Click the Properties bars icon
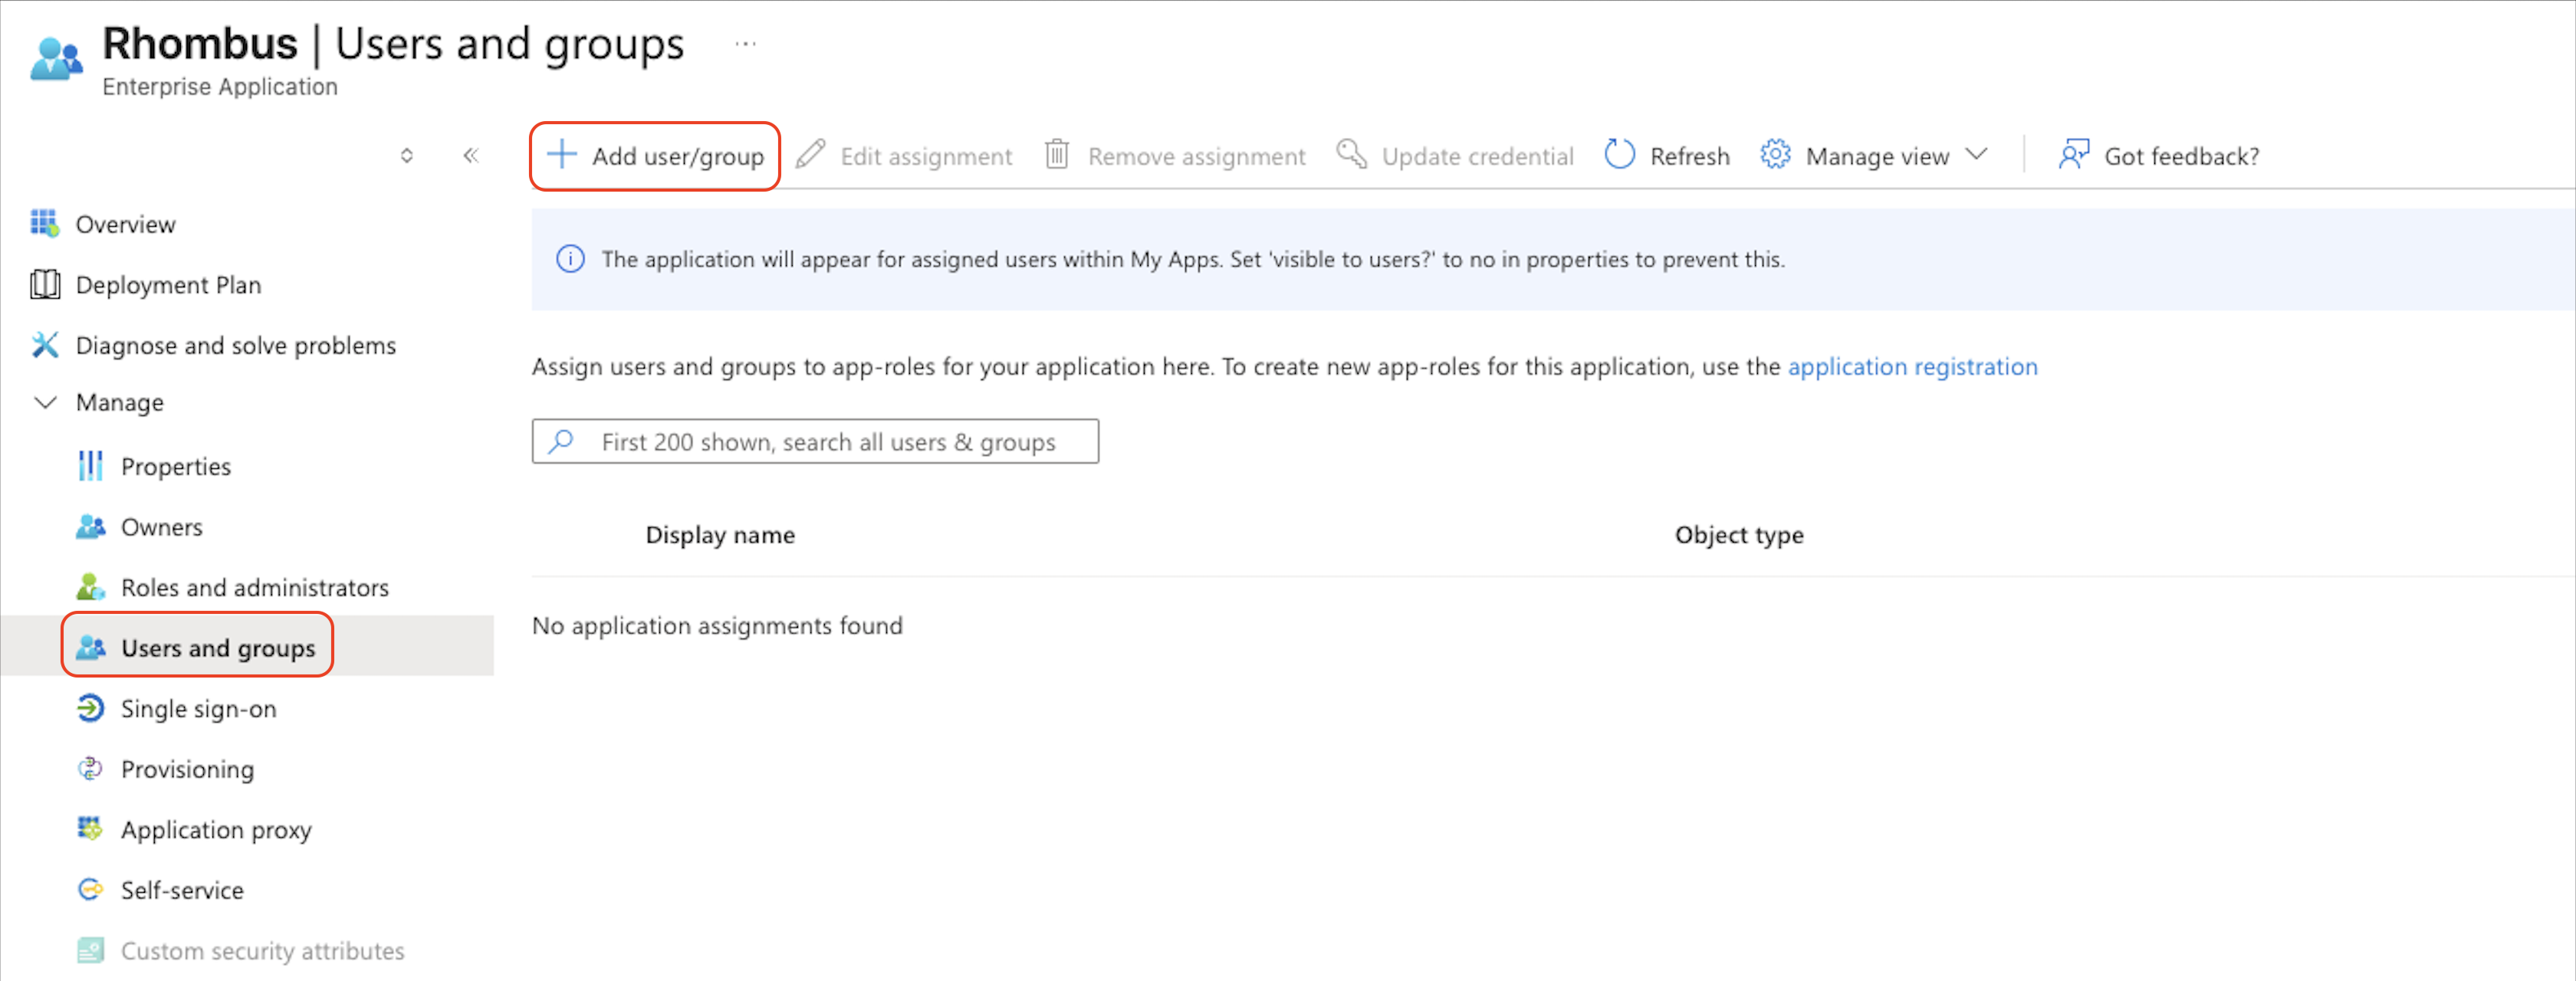The width and height of the screenshot is (2576, 981). (x=90, y=466)
